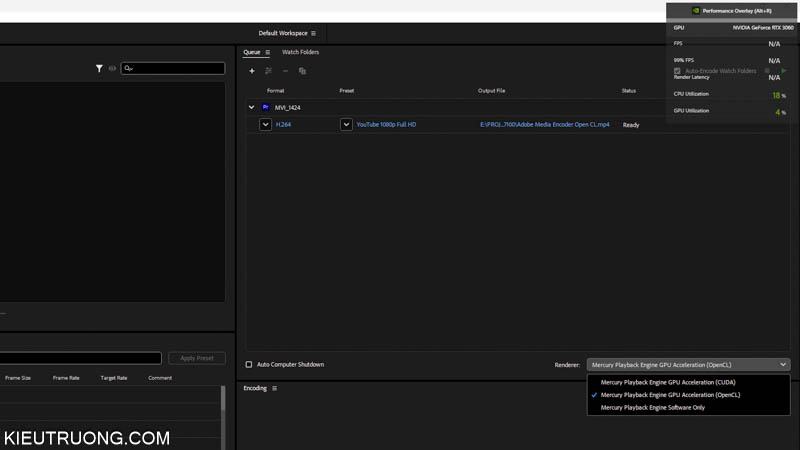
Task: Click the H.264 format link
Action: point(283,124)
